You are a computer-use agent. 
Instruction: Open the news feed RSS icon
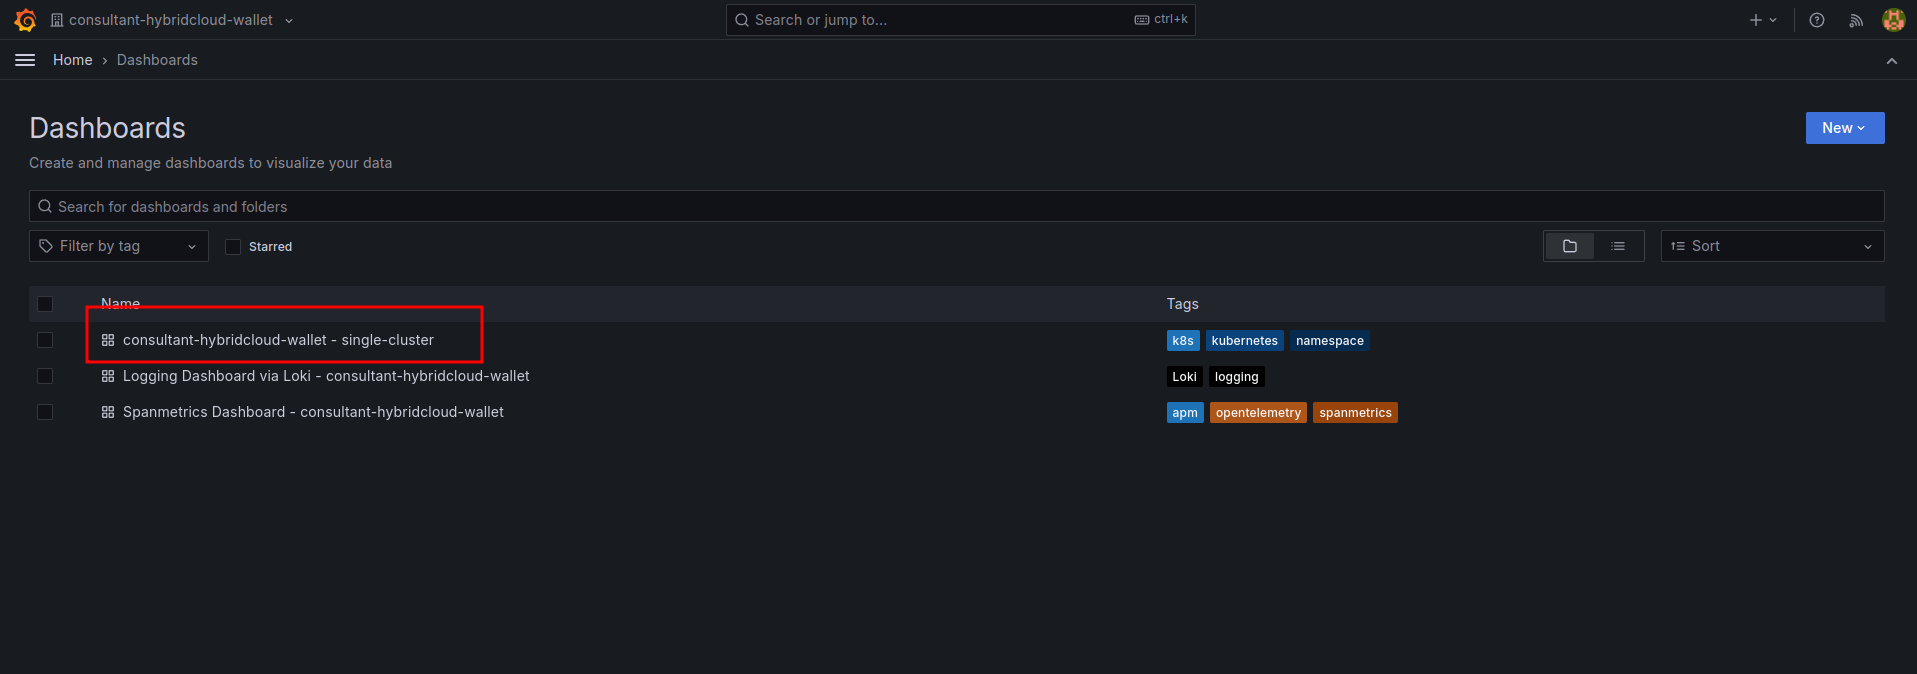point(1856,20)
